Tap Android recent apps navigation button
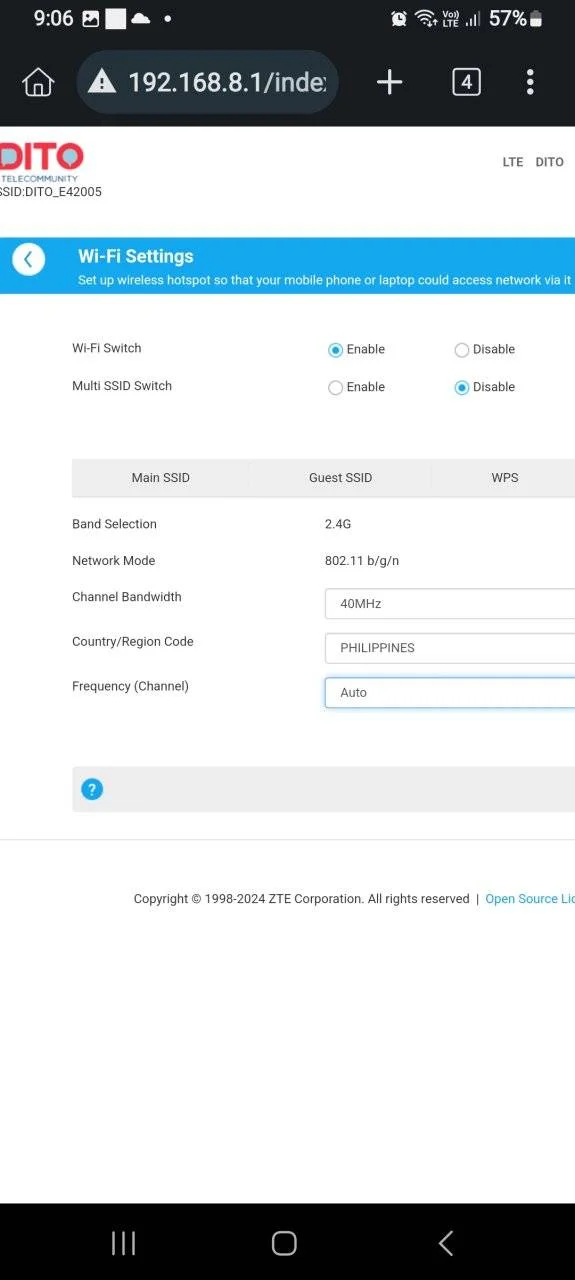Screen dimensions: 575x1280 pyautogui.click(x=124, y=1243)
